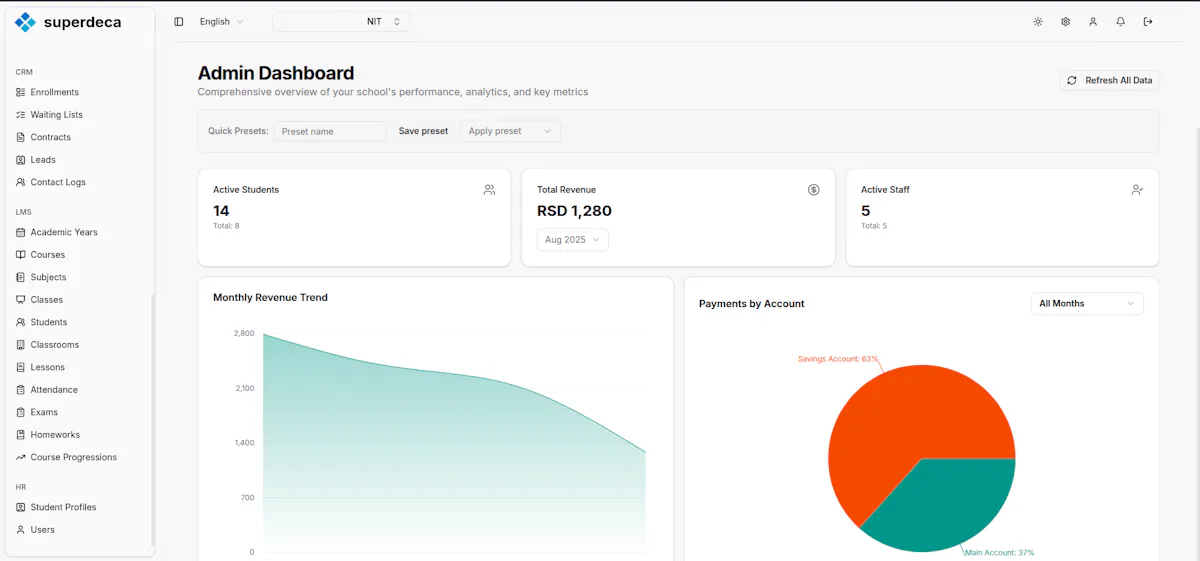This screenshot has height=561, width=1200.
Task: Click the Admin Dashboard heading
Action: (x=276, y=73)
